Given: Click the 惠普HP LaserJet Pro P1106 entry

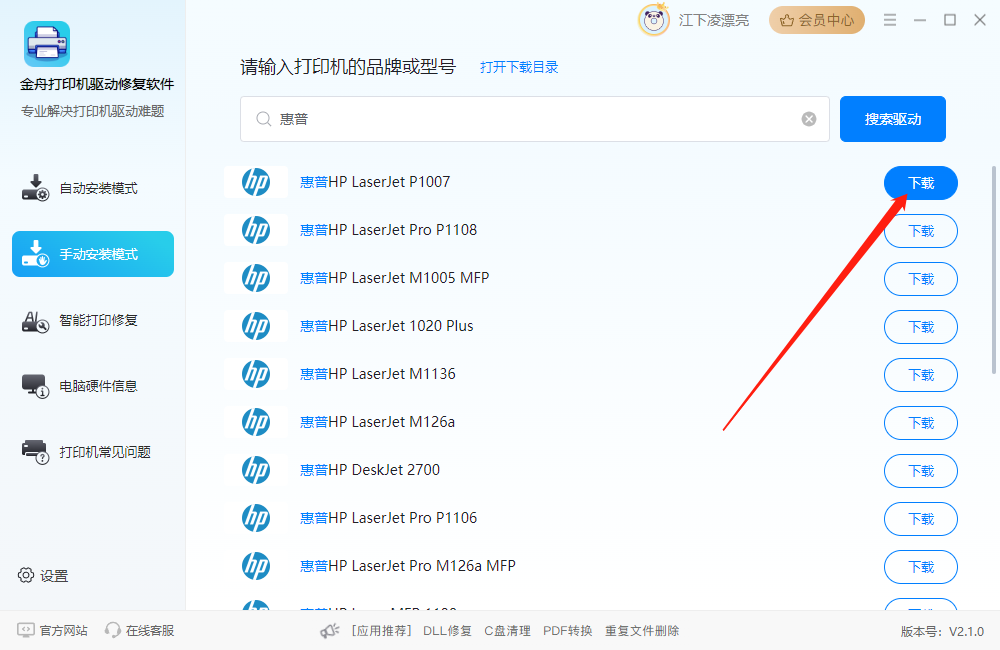Looking at the screenshot, I should [388, 517].
